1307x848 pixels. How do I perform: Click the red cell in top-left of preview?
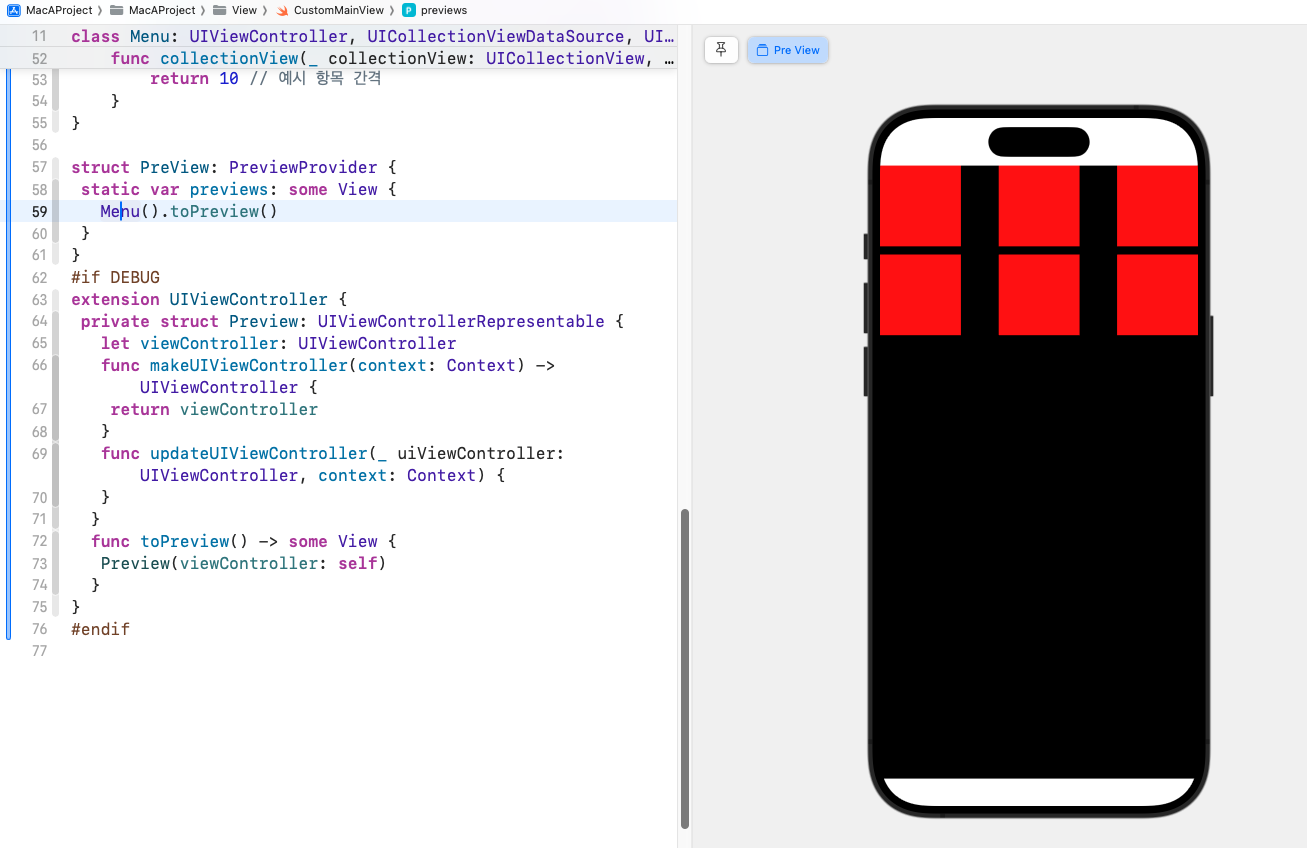point(920,206)
